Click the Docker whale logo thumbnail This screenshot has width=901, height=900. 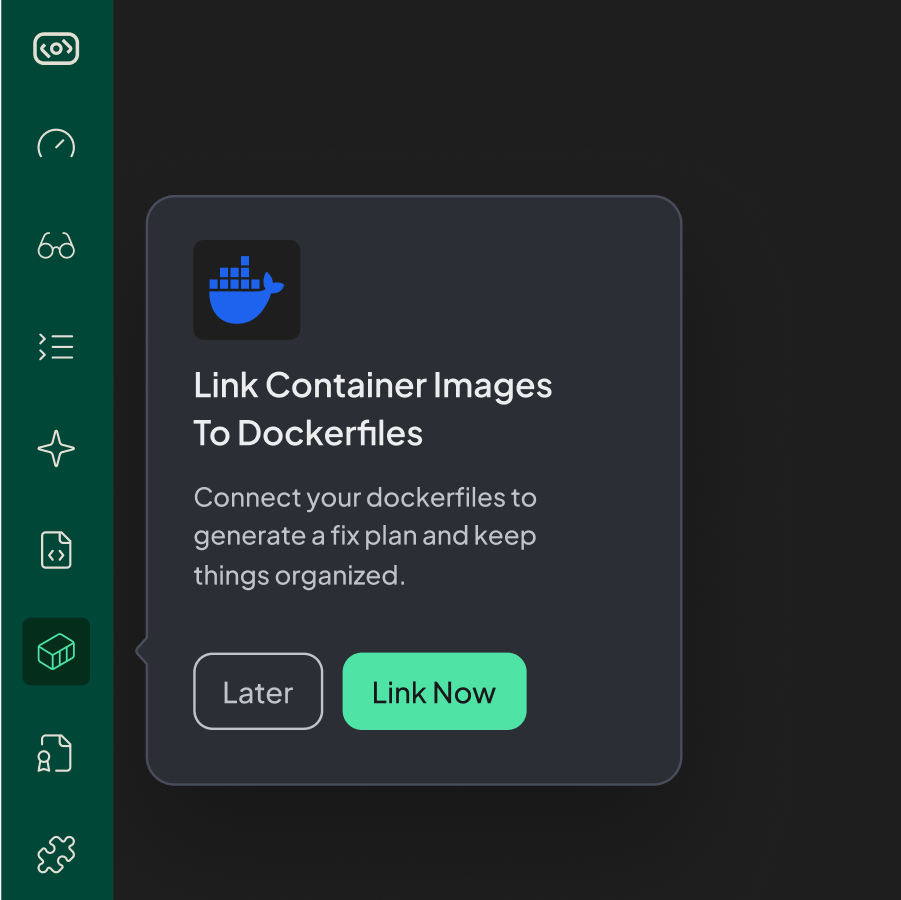(247, 290)
